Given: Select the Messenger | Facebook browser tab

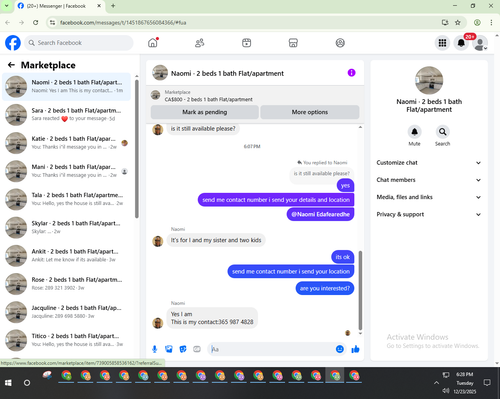Looking at the screenshot, I should [60, 6].
